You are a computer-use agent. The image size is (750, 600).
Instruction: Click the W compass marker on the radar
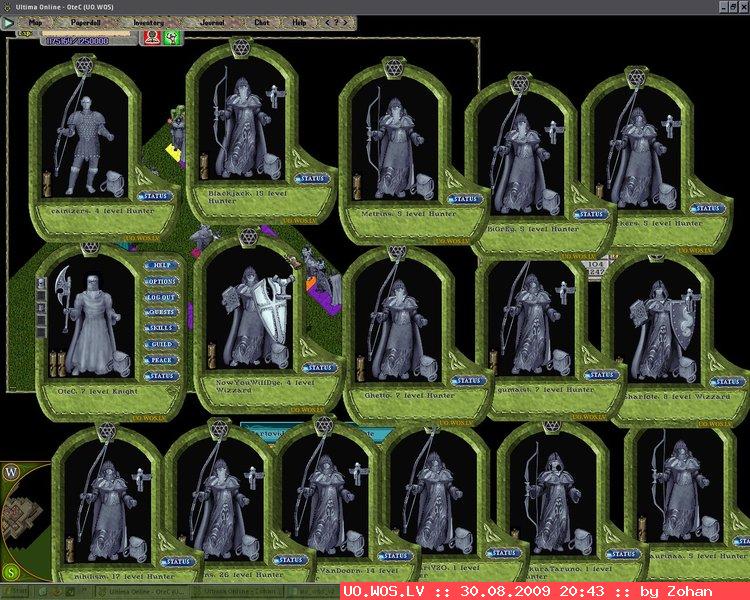[x=11, y=473]
